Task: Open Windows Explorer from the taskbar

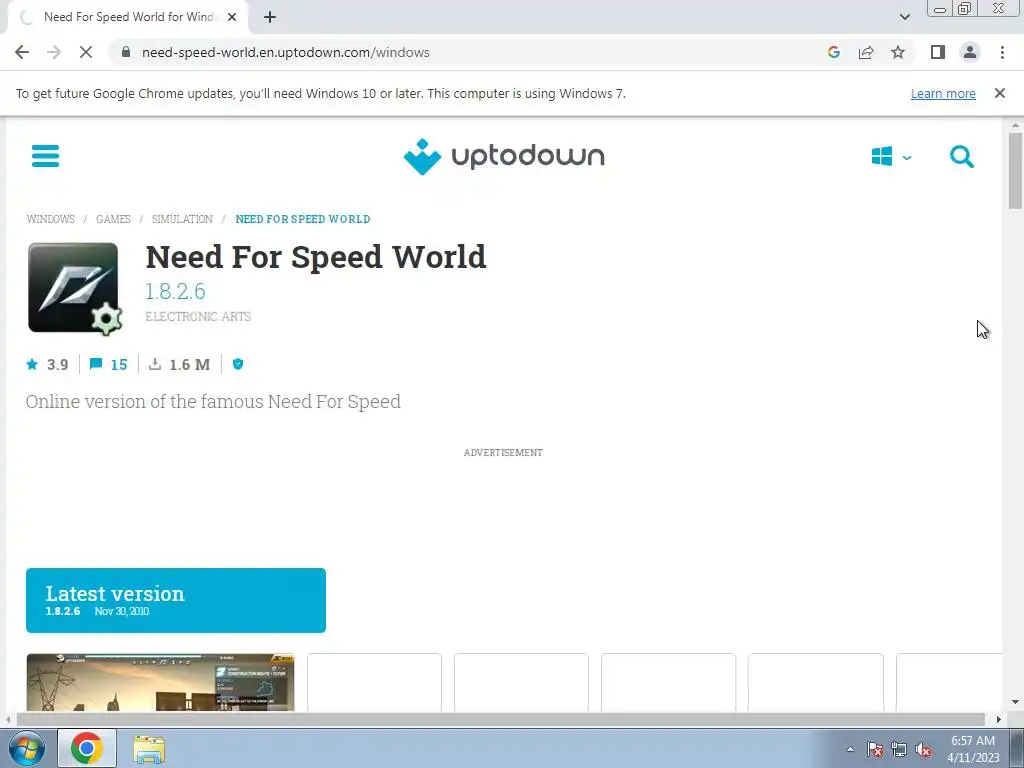Action: coord(149,748)
